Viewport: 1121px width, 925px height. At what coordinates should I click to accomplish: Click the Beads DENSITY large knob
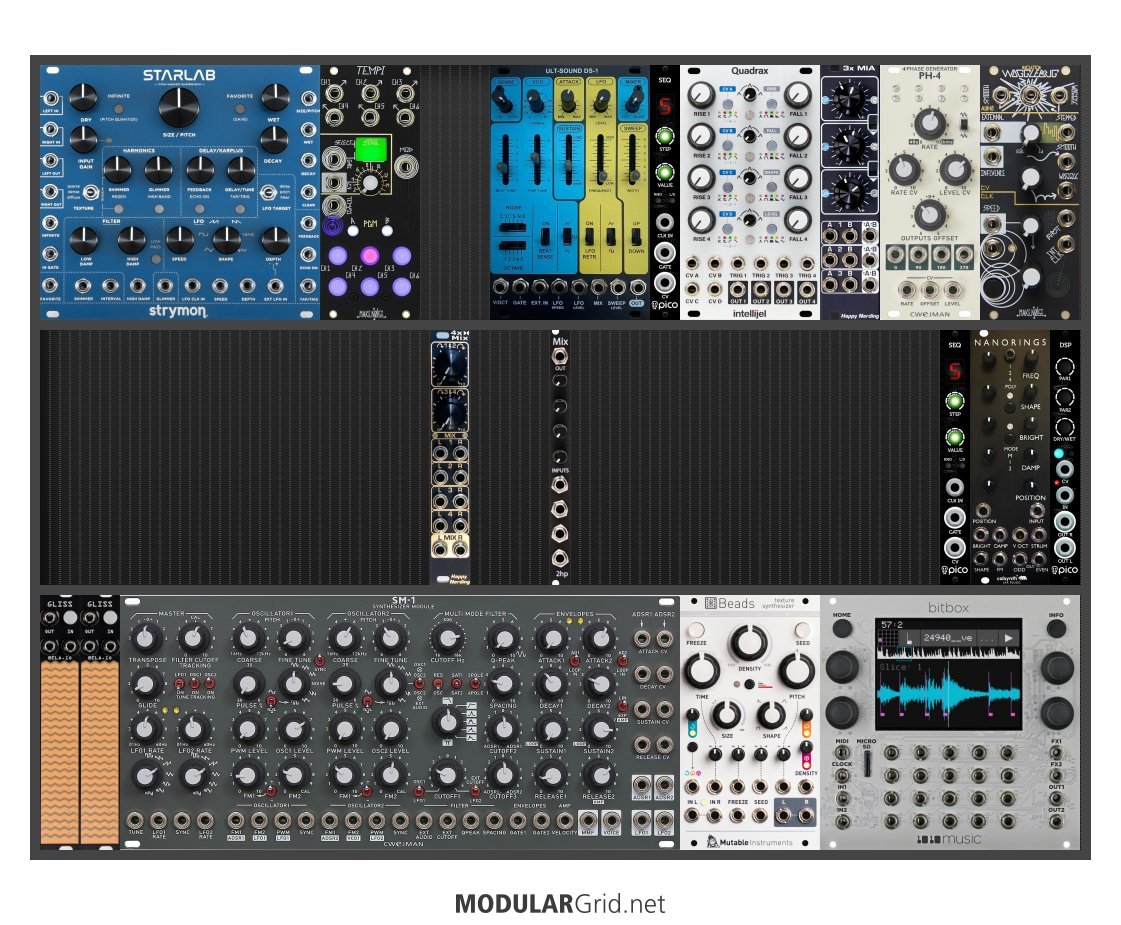click(749, 643)
